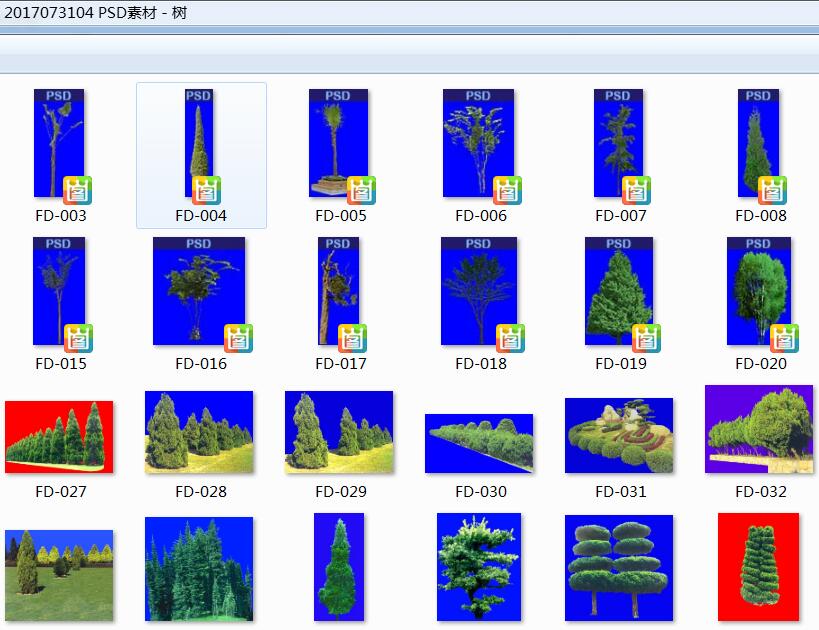Click the file name "FD-004"
Viewport: 819px width, 630px height.
point(201,216)
